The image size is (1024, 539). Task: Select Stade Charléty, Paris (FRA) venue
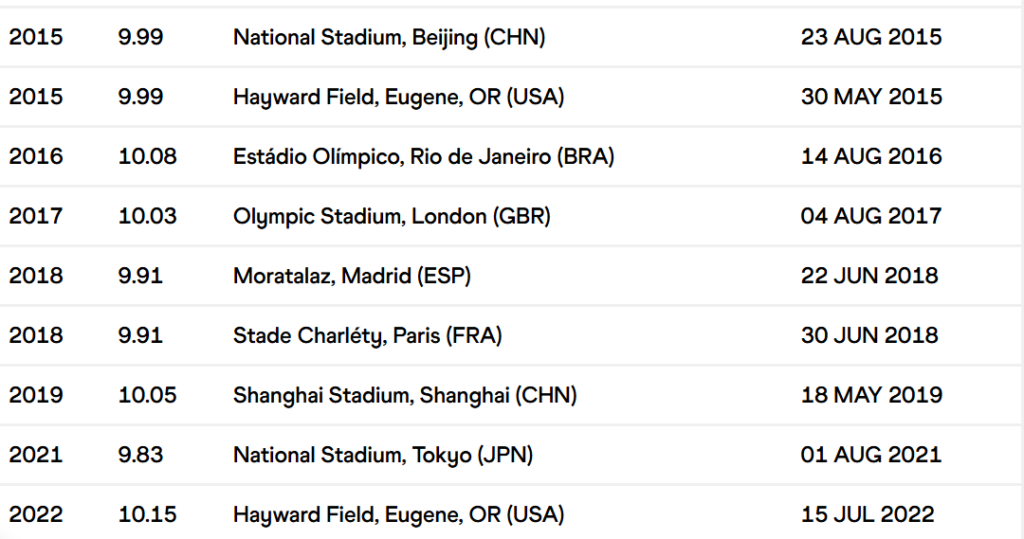367,335
